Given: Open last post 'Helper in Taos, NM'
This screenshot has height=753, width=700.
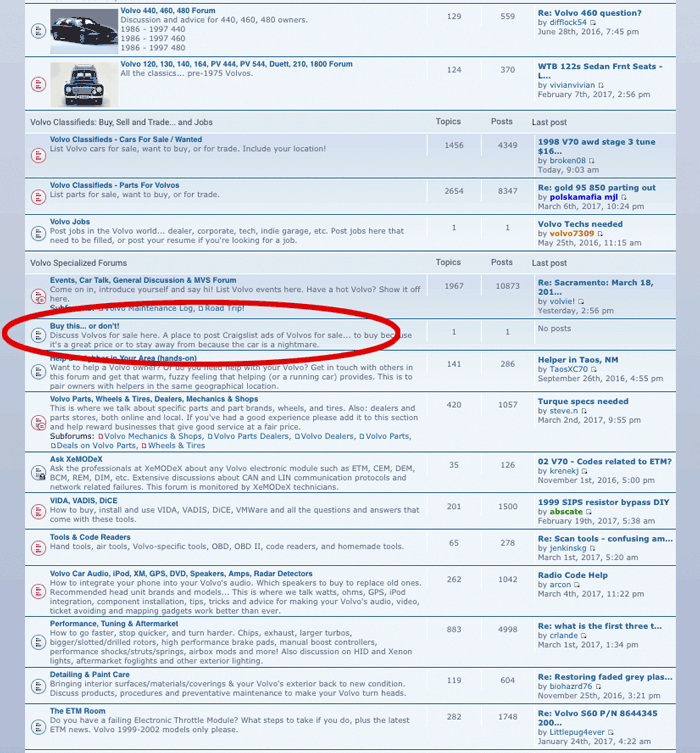Looking at the screenshot, I should [578, 360].
